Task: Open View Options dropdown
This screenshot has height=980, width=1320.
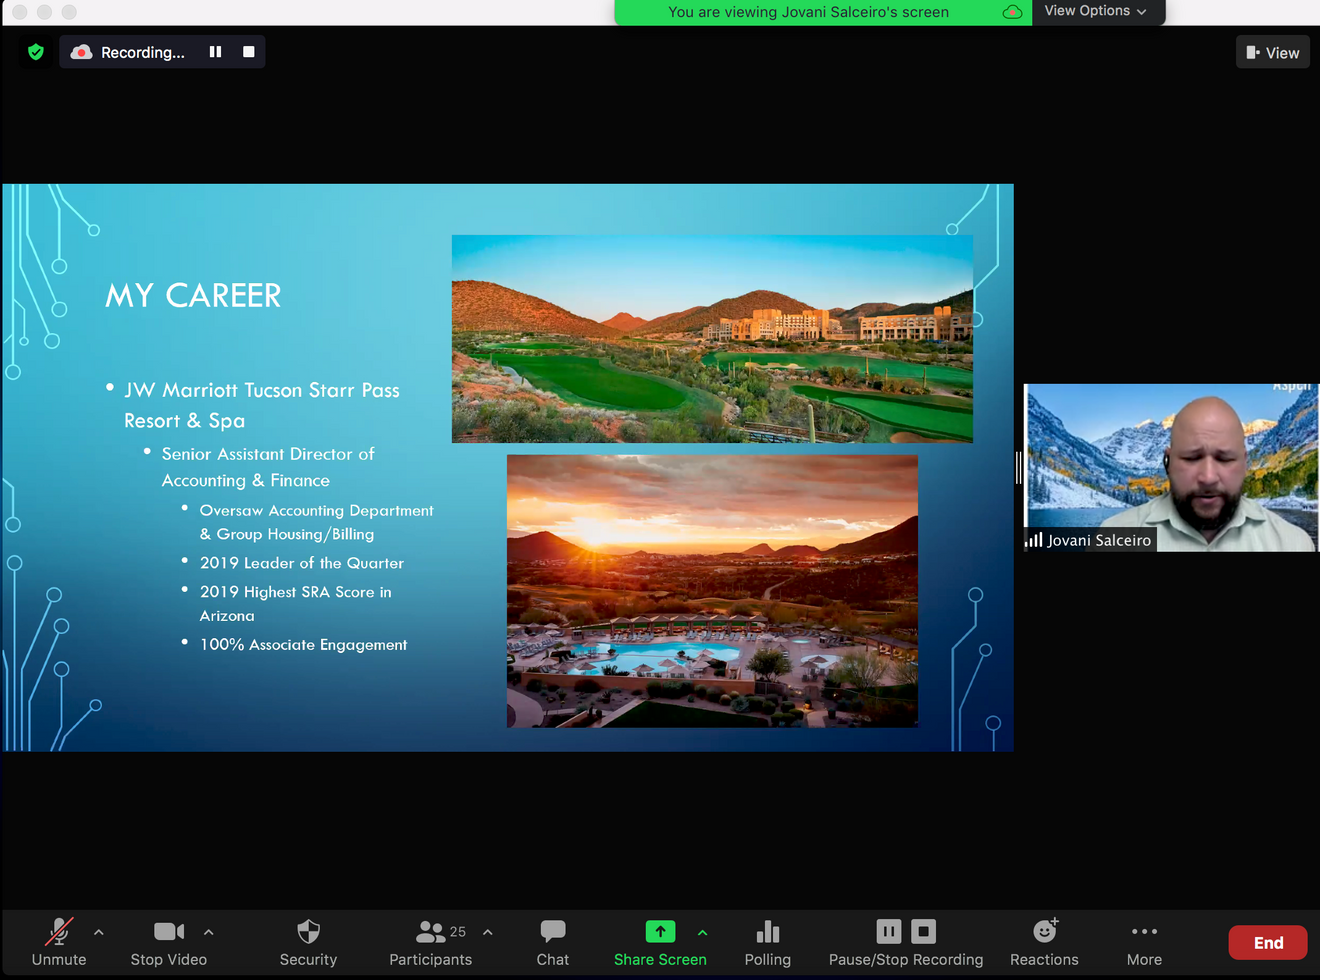Action: (x=1096, y=11)
